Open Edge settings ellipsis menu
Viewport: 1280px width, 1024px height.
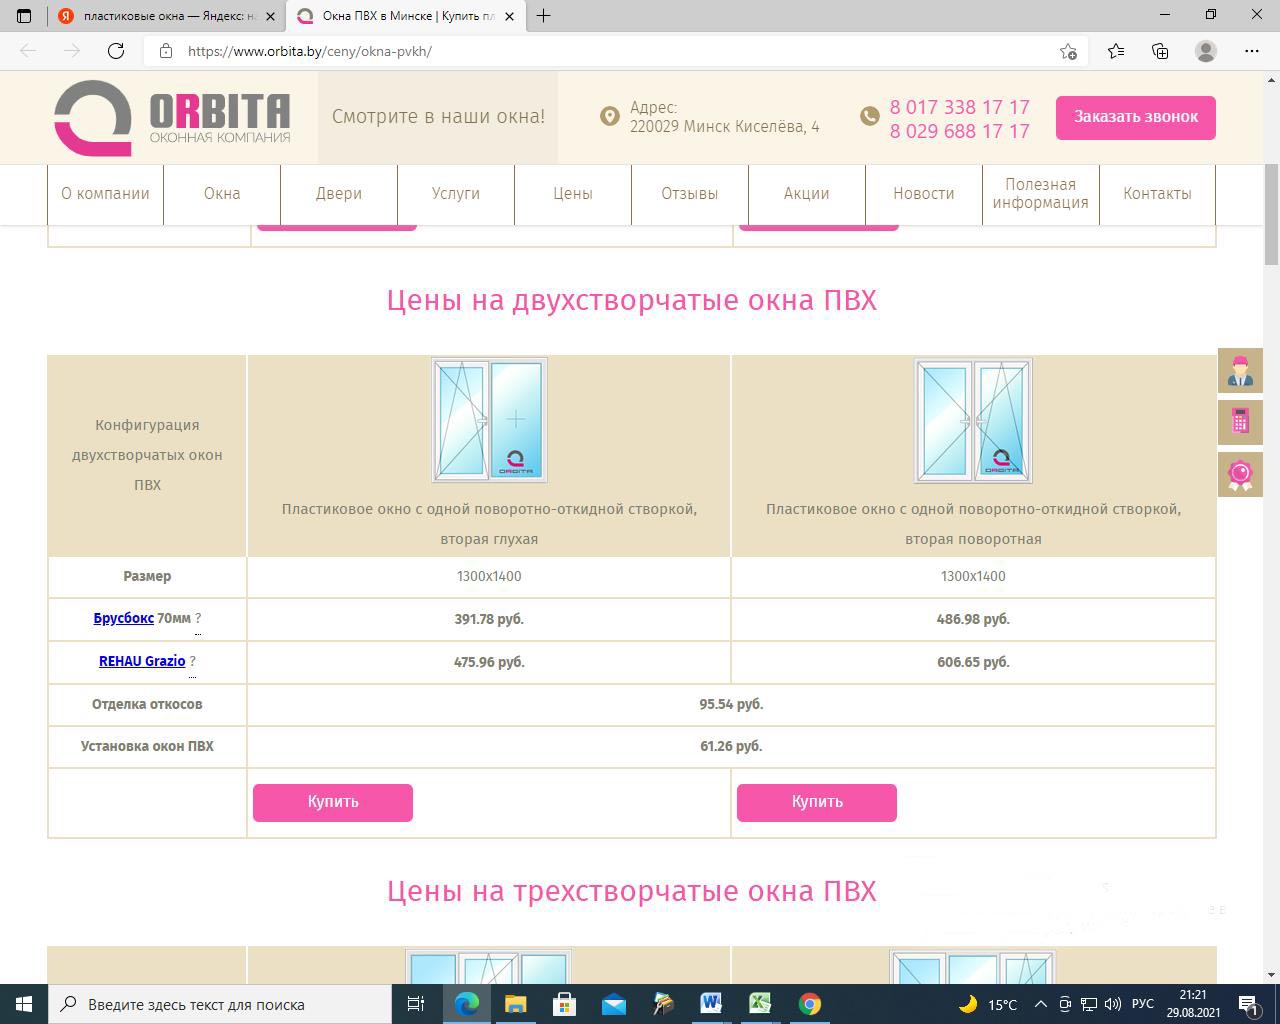pos(1252,51)
